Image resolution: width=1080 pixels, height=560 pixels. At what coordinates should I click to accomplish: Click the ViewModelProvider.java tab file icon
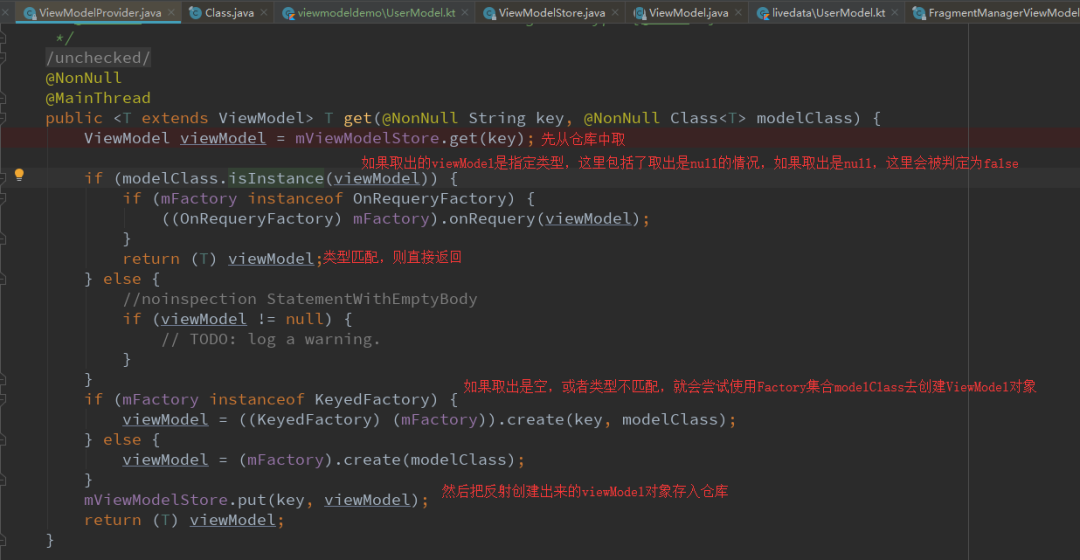tap(30, 13)
